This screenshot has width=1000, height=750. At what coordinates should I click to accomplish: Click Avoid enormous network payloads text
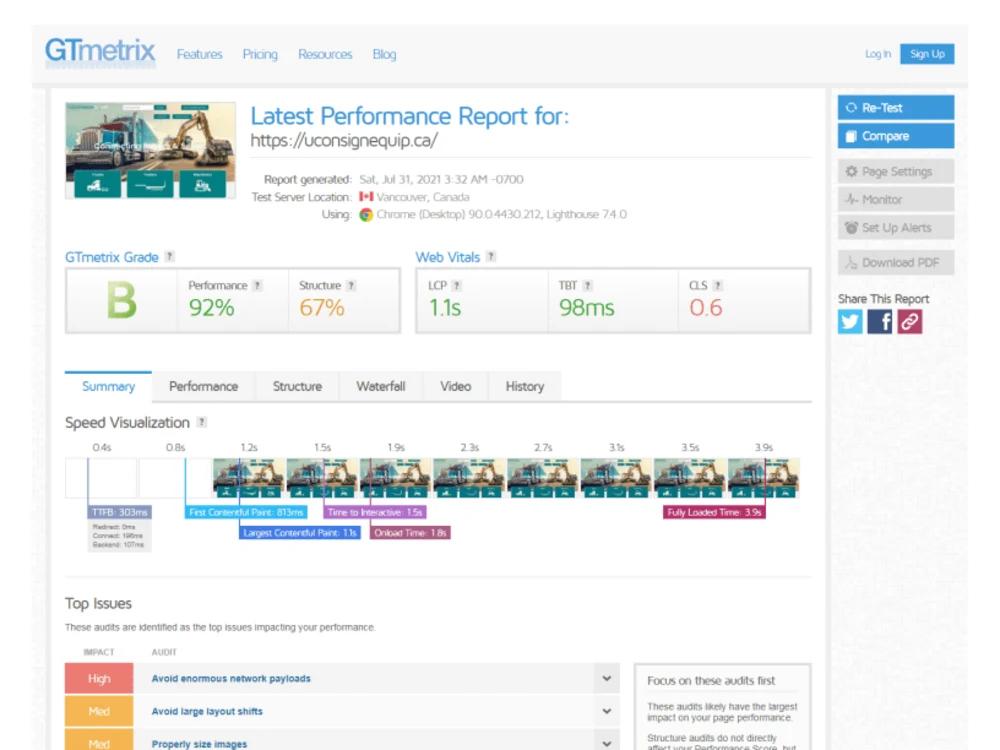[x=231, y=679]
